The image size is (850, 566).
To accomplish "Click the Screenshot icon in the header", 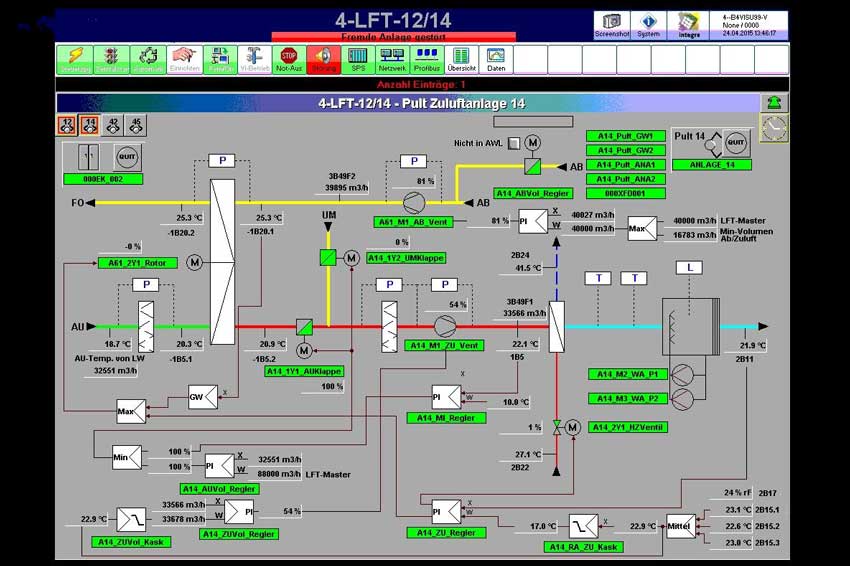I will pyautogui.click(x=612, y=25).
